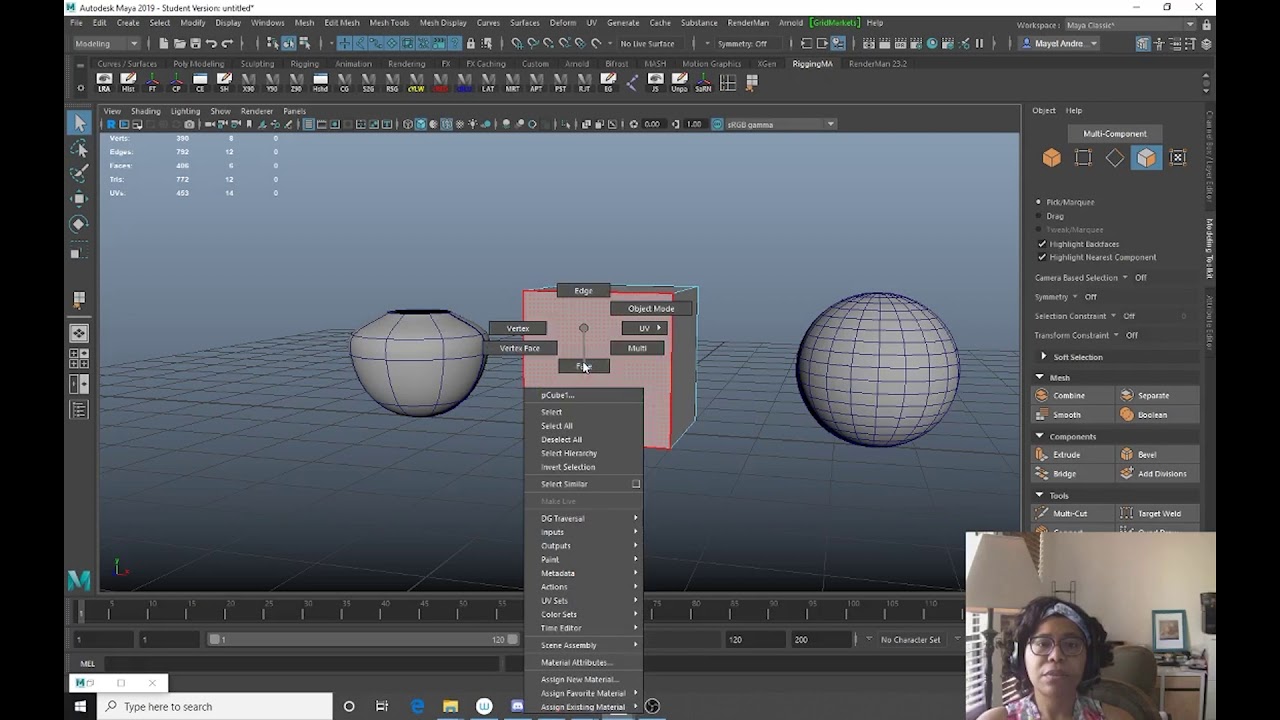
Task: Enable Highlight Backfaces checkbox
Action: click(x=1042, y=244)
